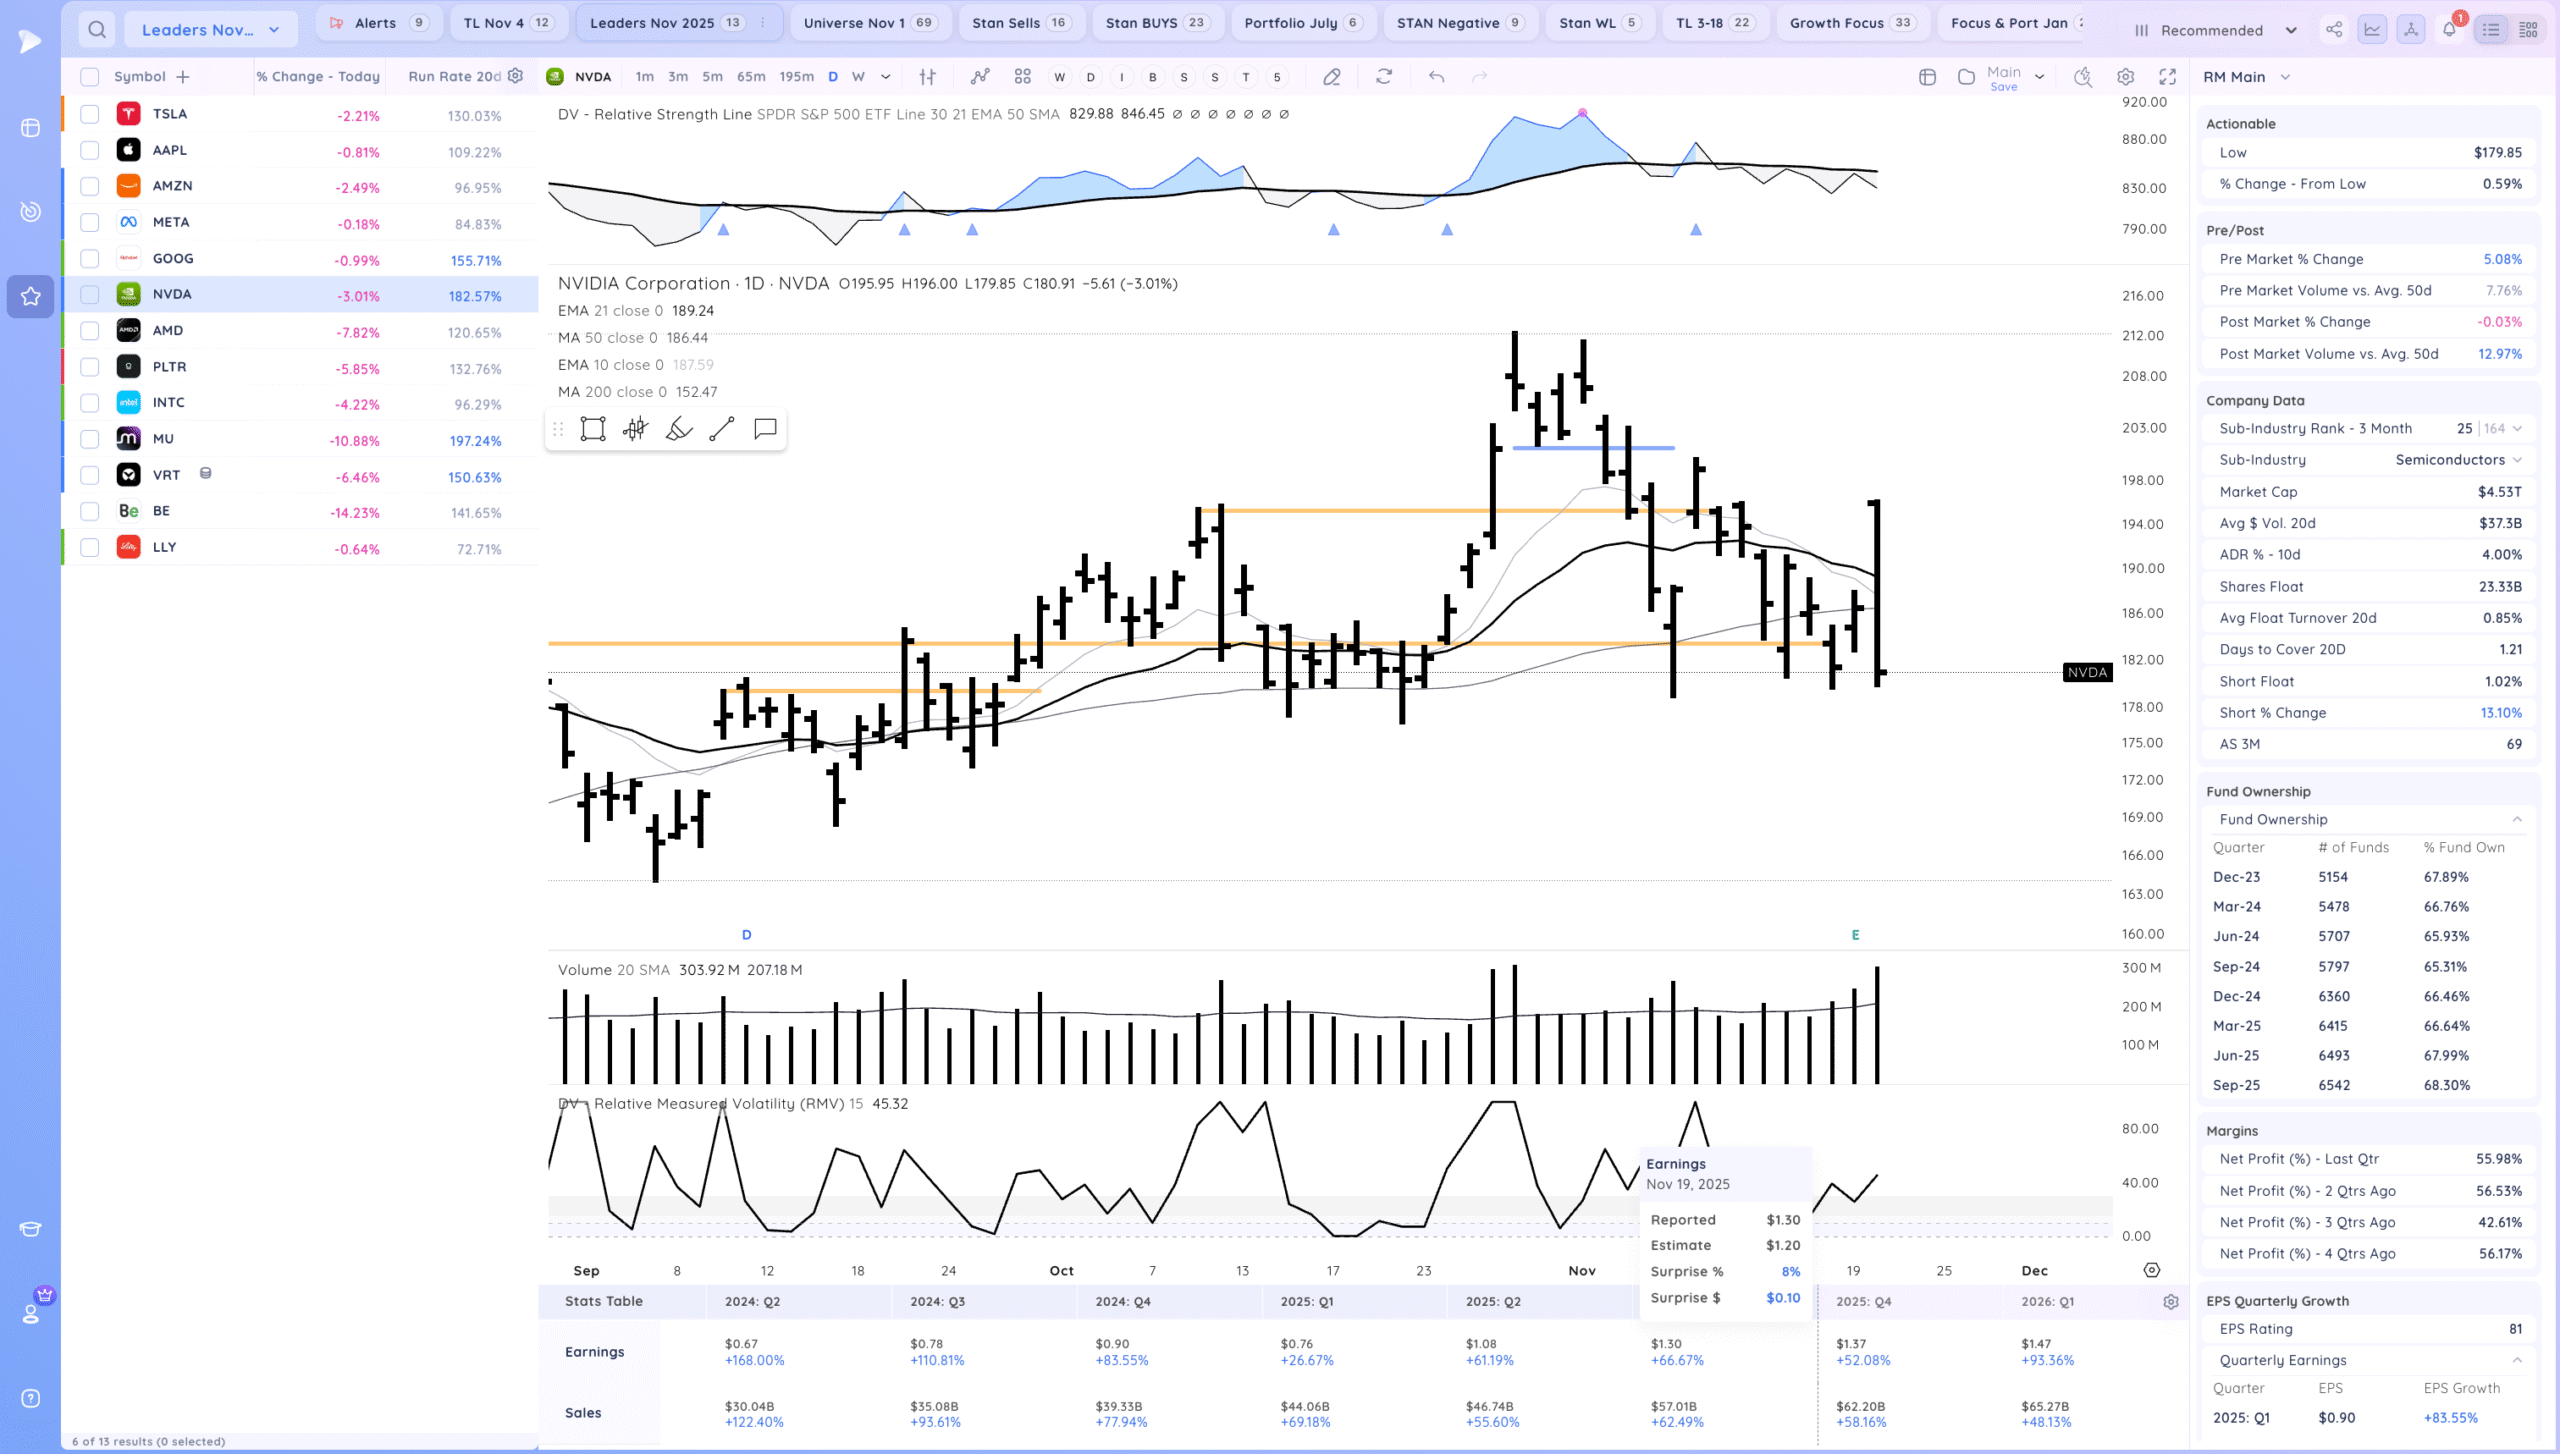Click the chart fullscreen icon
2560x1454 pixels.
pyautogui.click(x=2167, y=77)
